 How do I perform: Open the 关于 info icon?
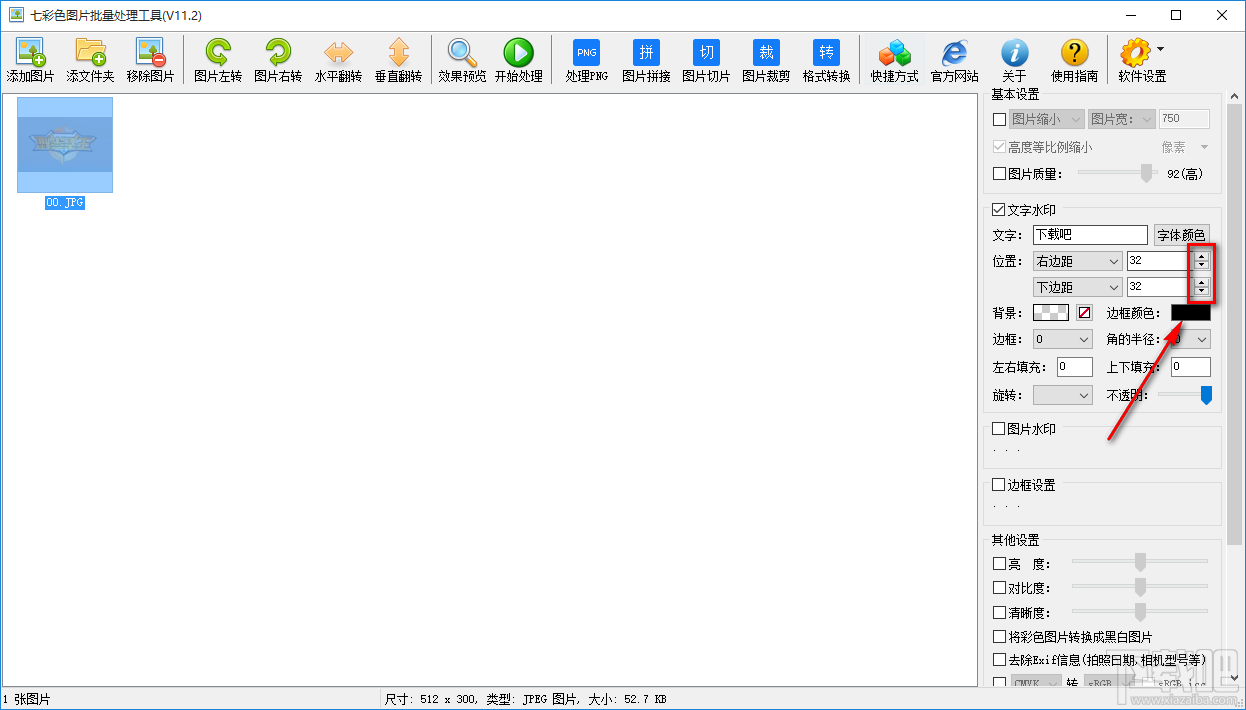point(1014,52)
